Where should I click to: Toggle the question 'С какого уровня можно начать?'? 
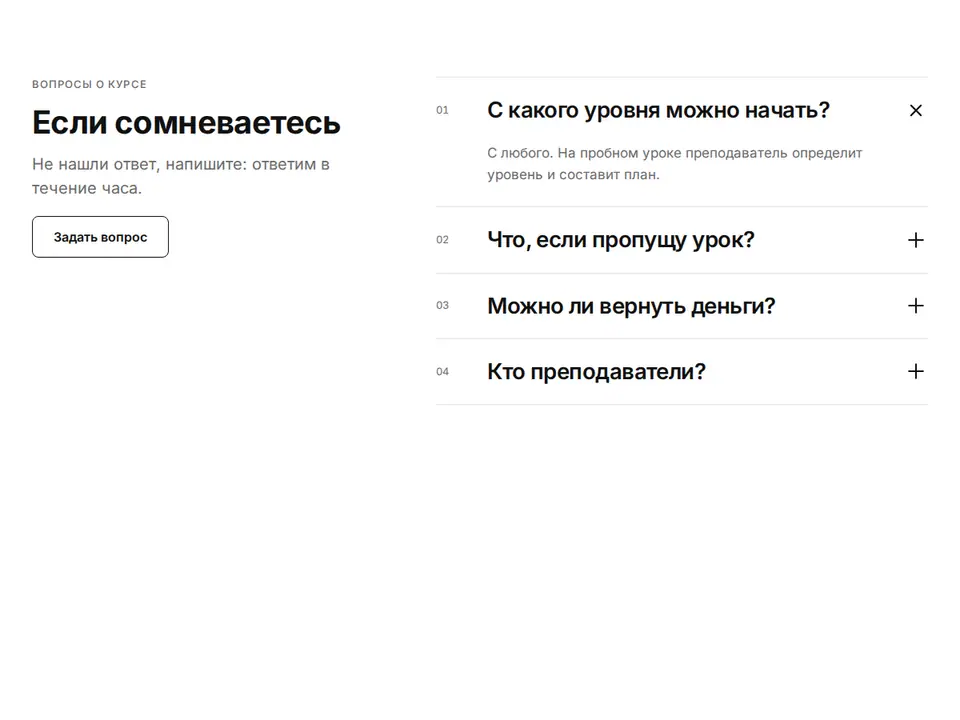click(658, 110)
